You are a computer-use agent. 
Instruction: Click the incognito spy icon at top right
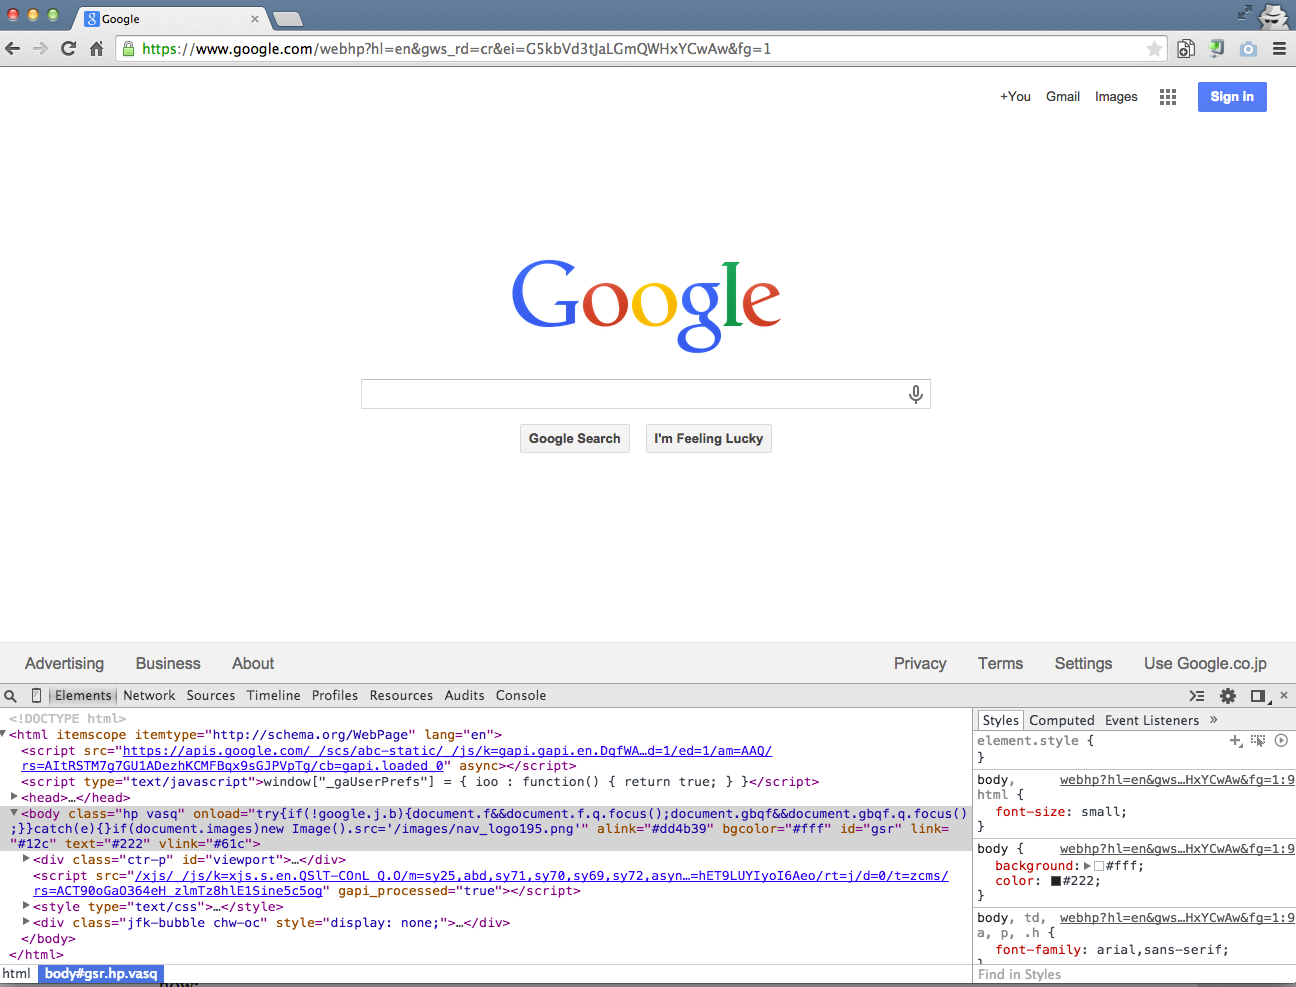pos(1274,15)
